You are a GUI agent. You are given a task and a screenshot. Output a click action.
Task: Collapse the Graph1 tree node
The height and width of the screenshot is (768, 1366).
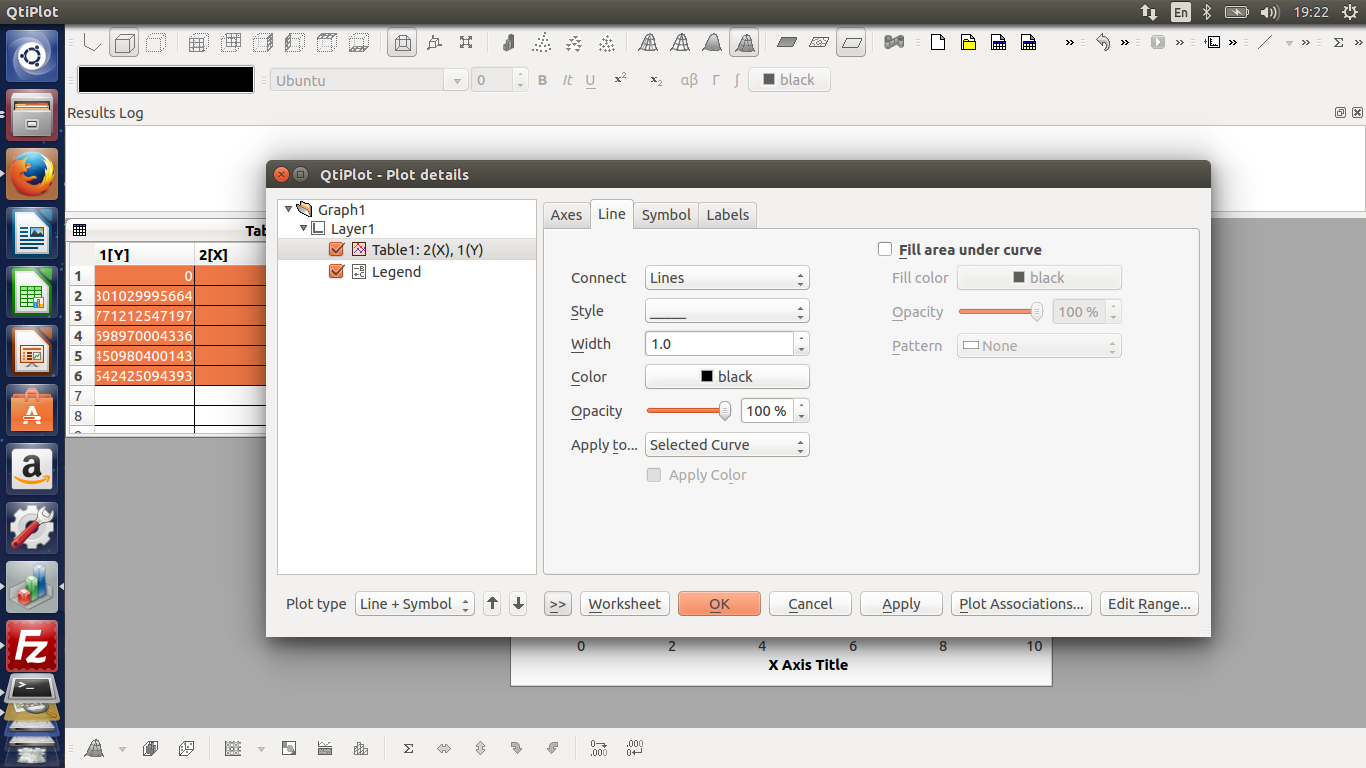pos(289,209)
